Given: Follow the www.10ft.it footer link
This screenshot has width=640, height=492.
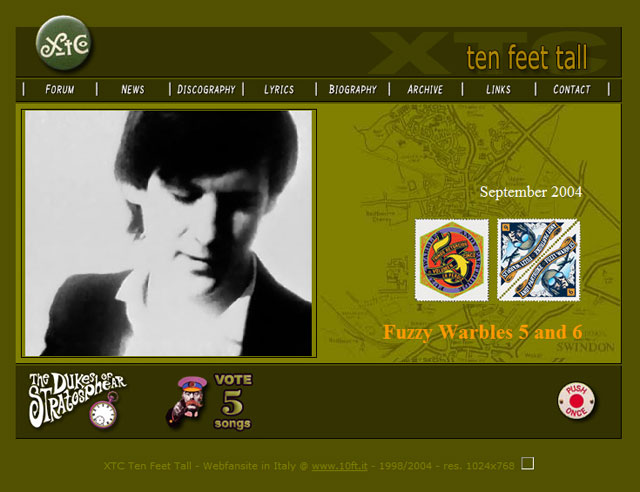Looking at the screenshot, I should coord(340,466).
